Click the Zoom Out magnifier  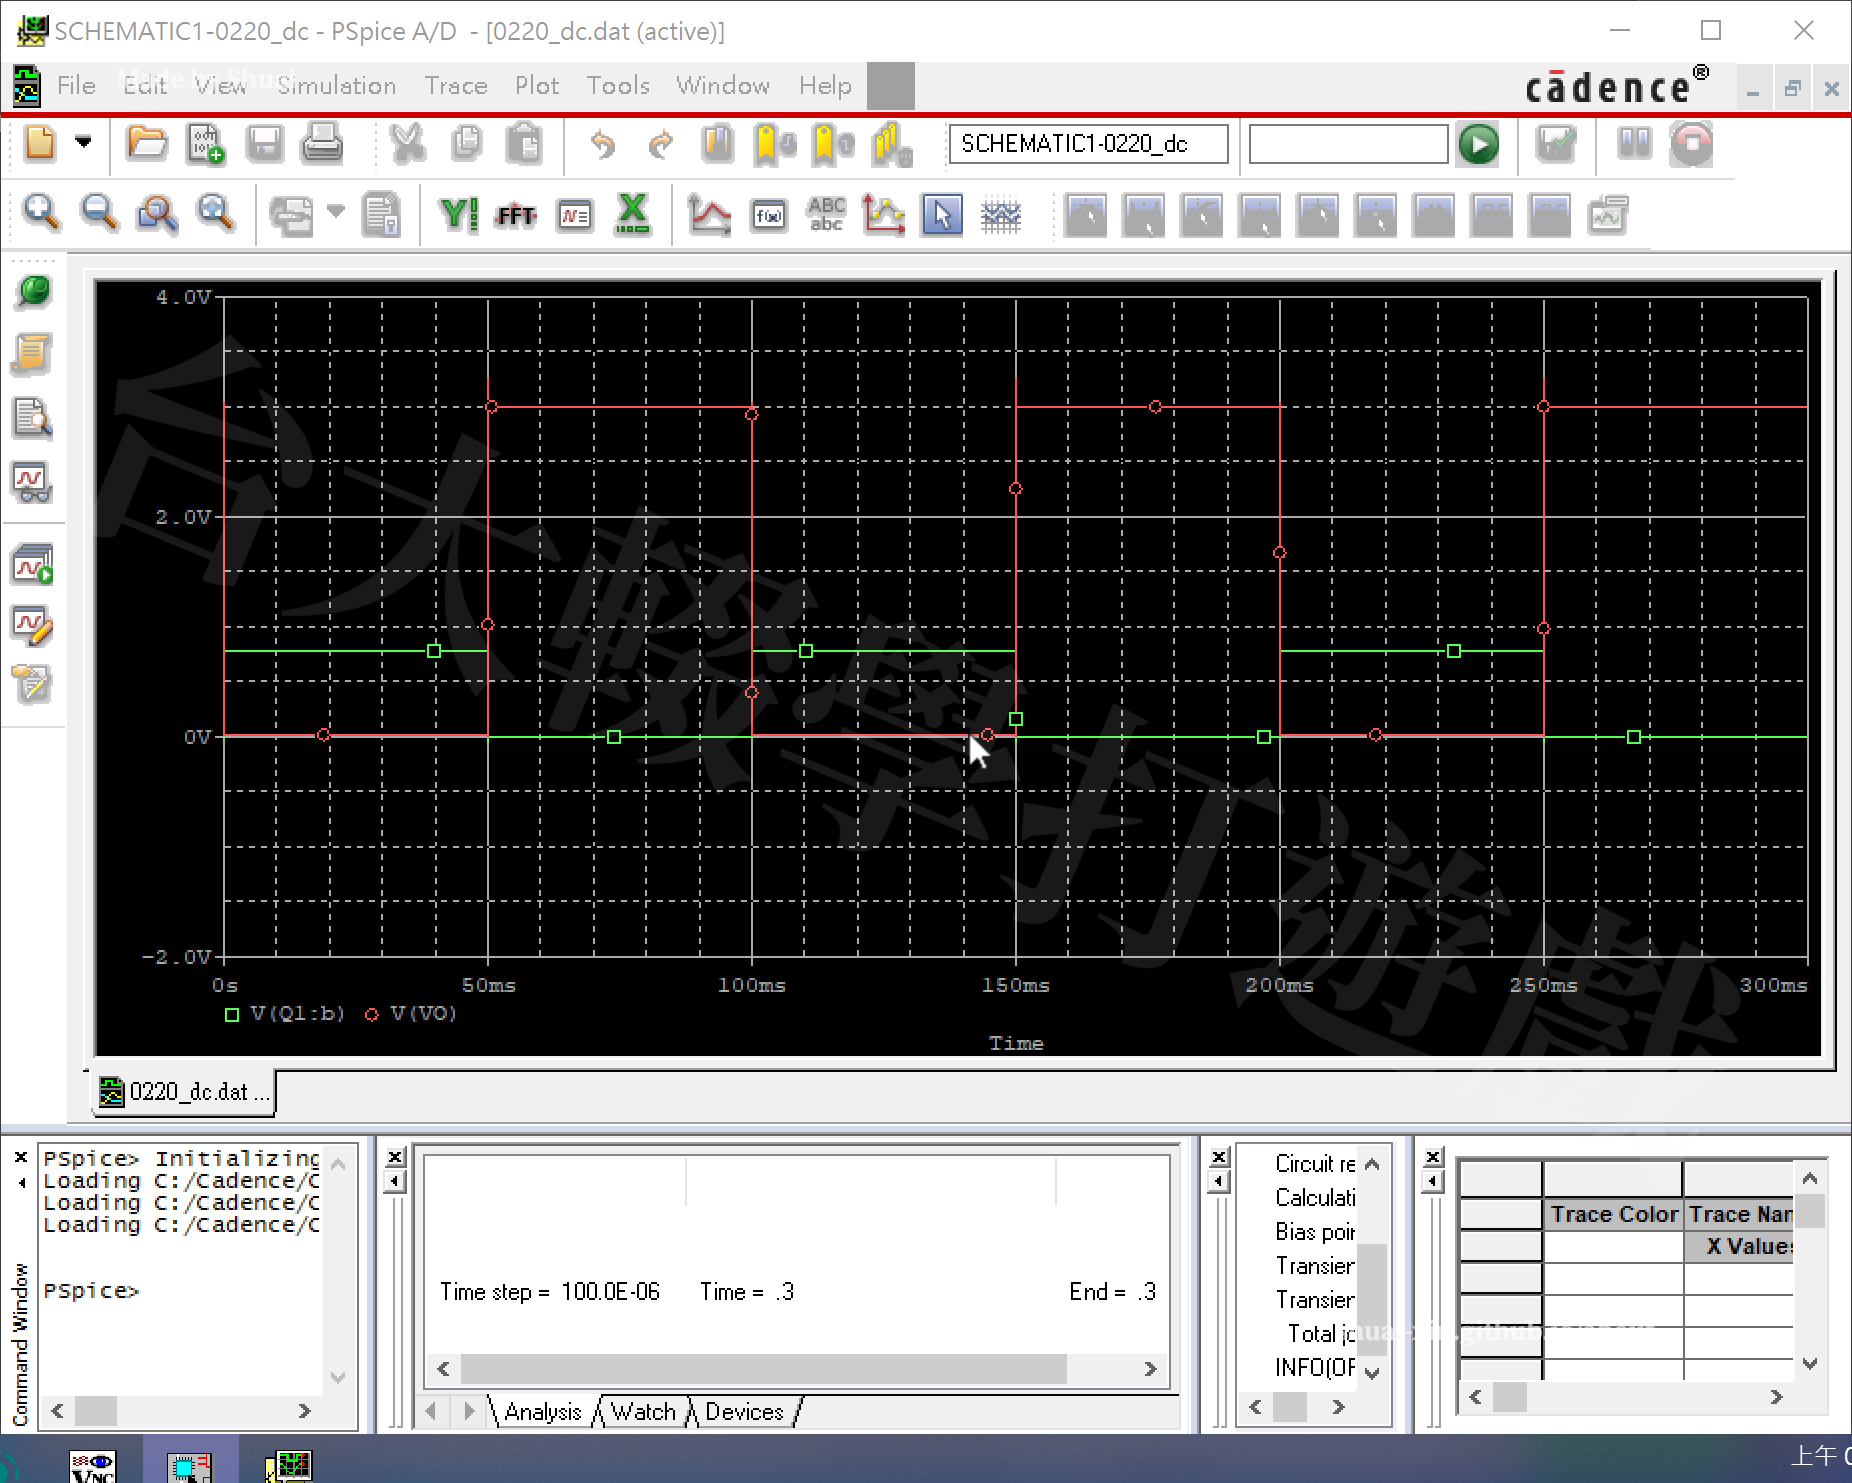(x=99, y=213)
